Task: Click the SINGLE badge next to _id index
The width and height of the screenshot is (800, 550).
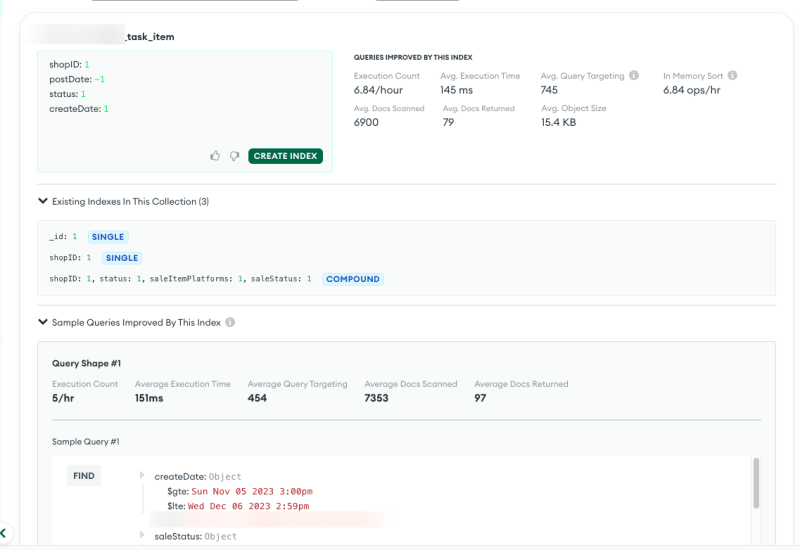Action: (109, 237)
